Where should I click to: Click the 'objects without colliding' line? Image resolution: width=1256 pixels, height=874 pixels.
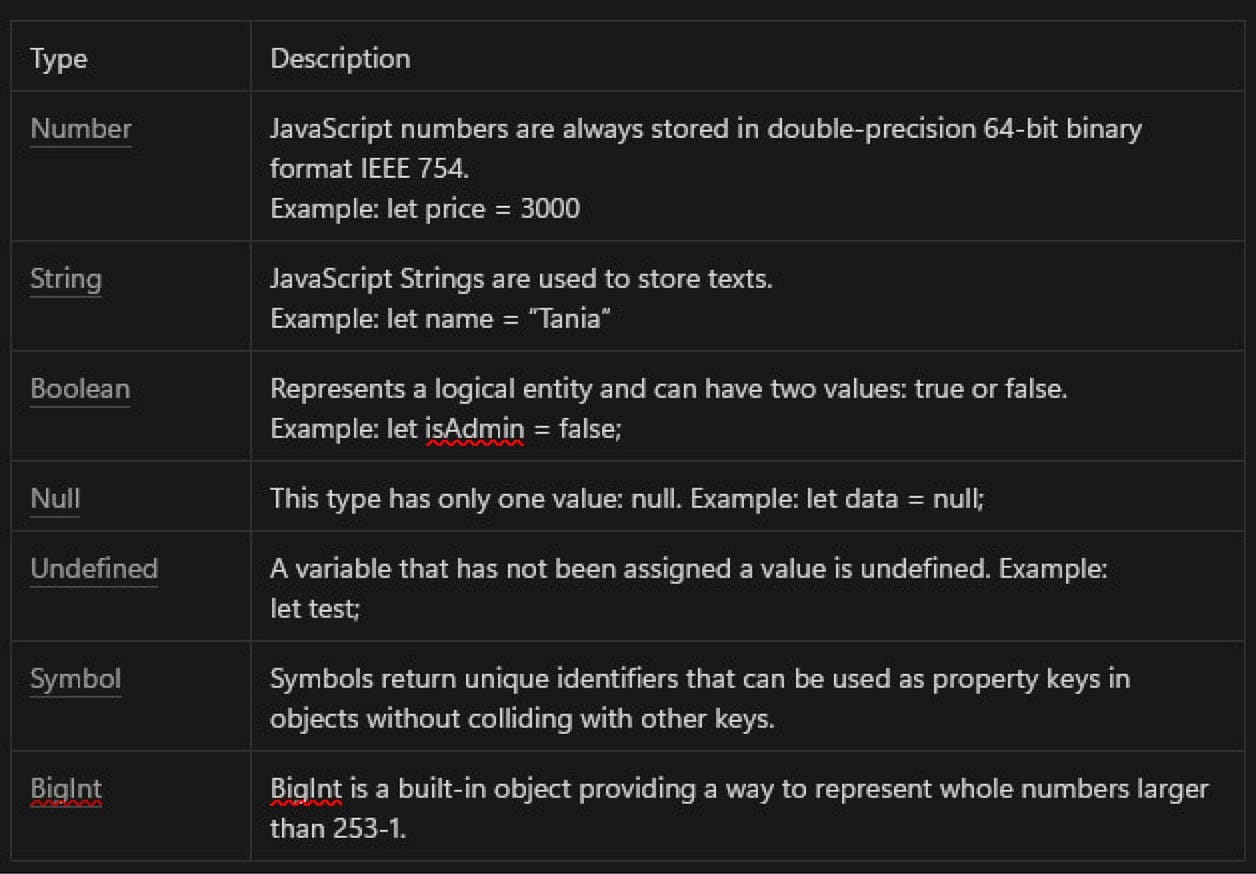pyautogui.click(x=522, y=719)
